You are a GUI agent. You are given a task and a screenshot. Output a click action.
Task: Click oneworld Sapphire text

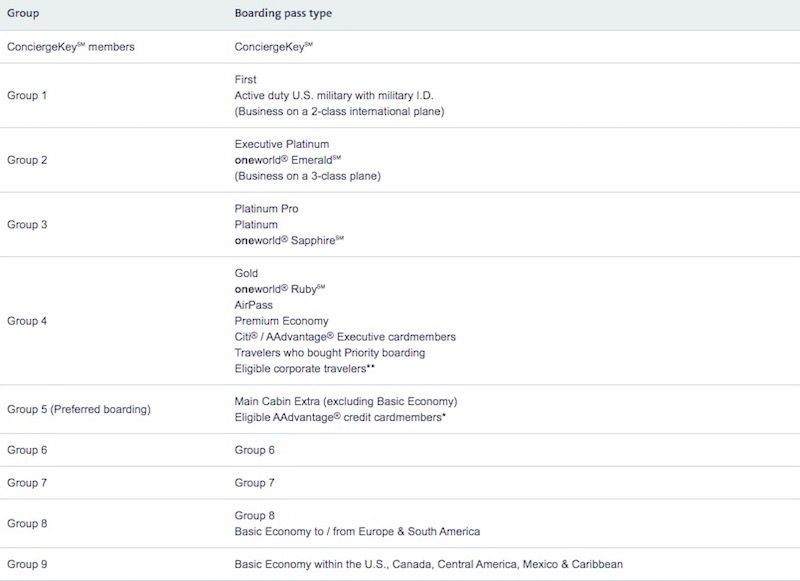coord(289,240)
